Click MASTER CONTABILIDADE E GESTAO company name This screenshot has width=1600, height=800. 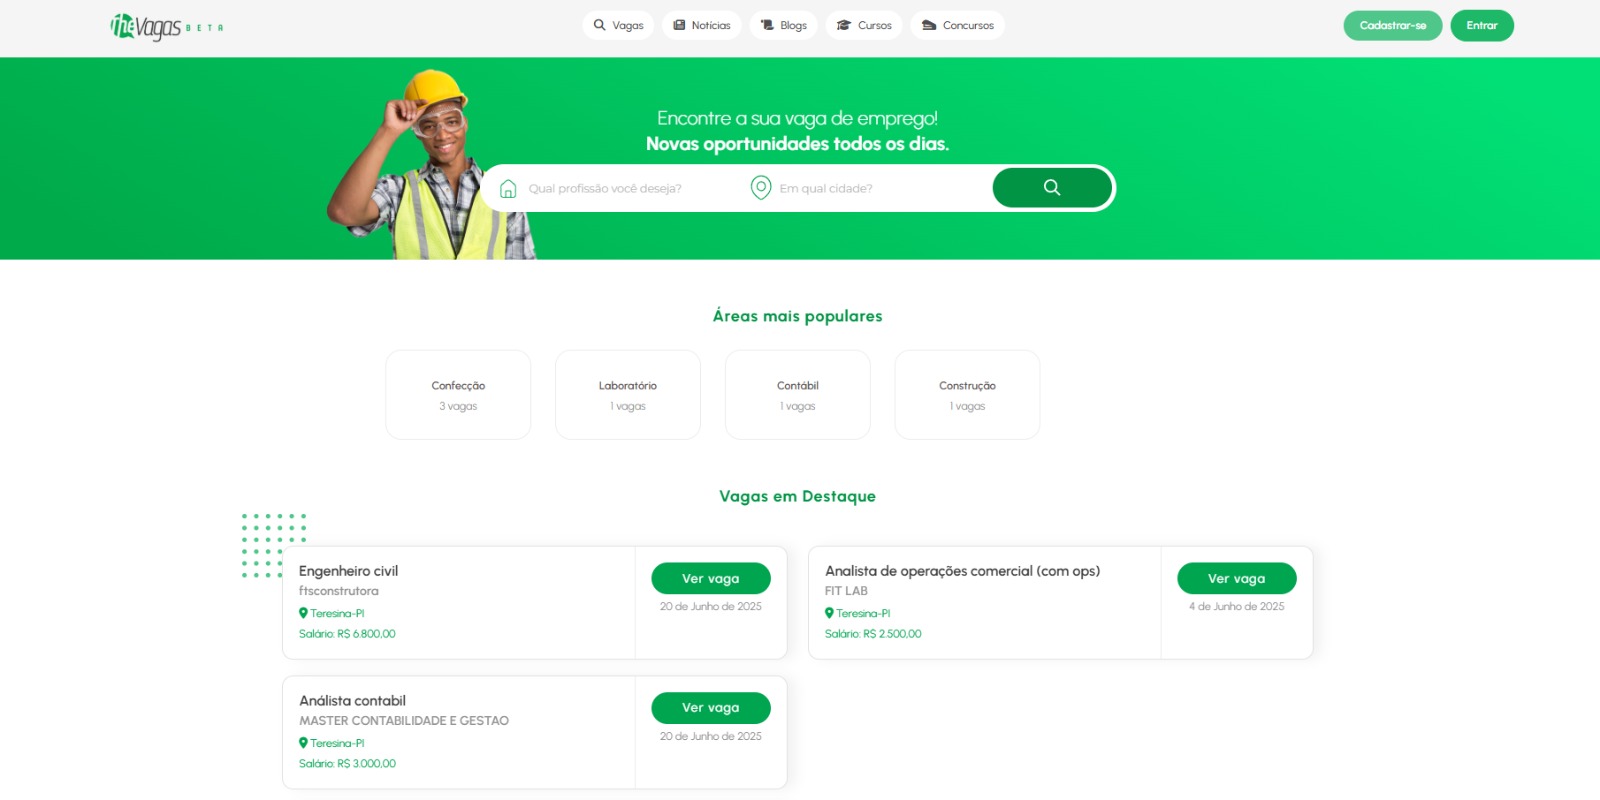click(x=404, y=720)
